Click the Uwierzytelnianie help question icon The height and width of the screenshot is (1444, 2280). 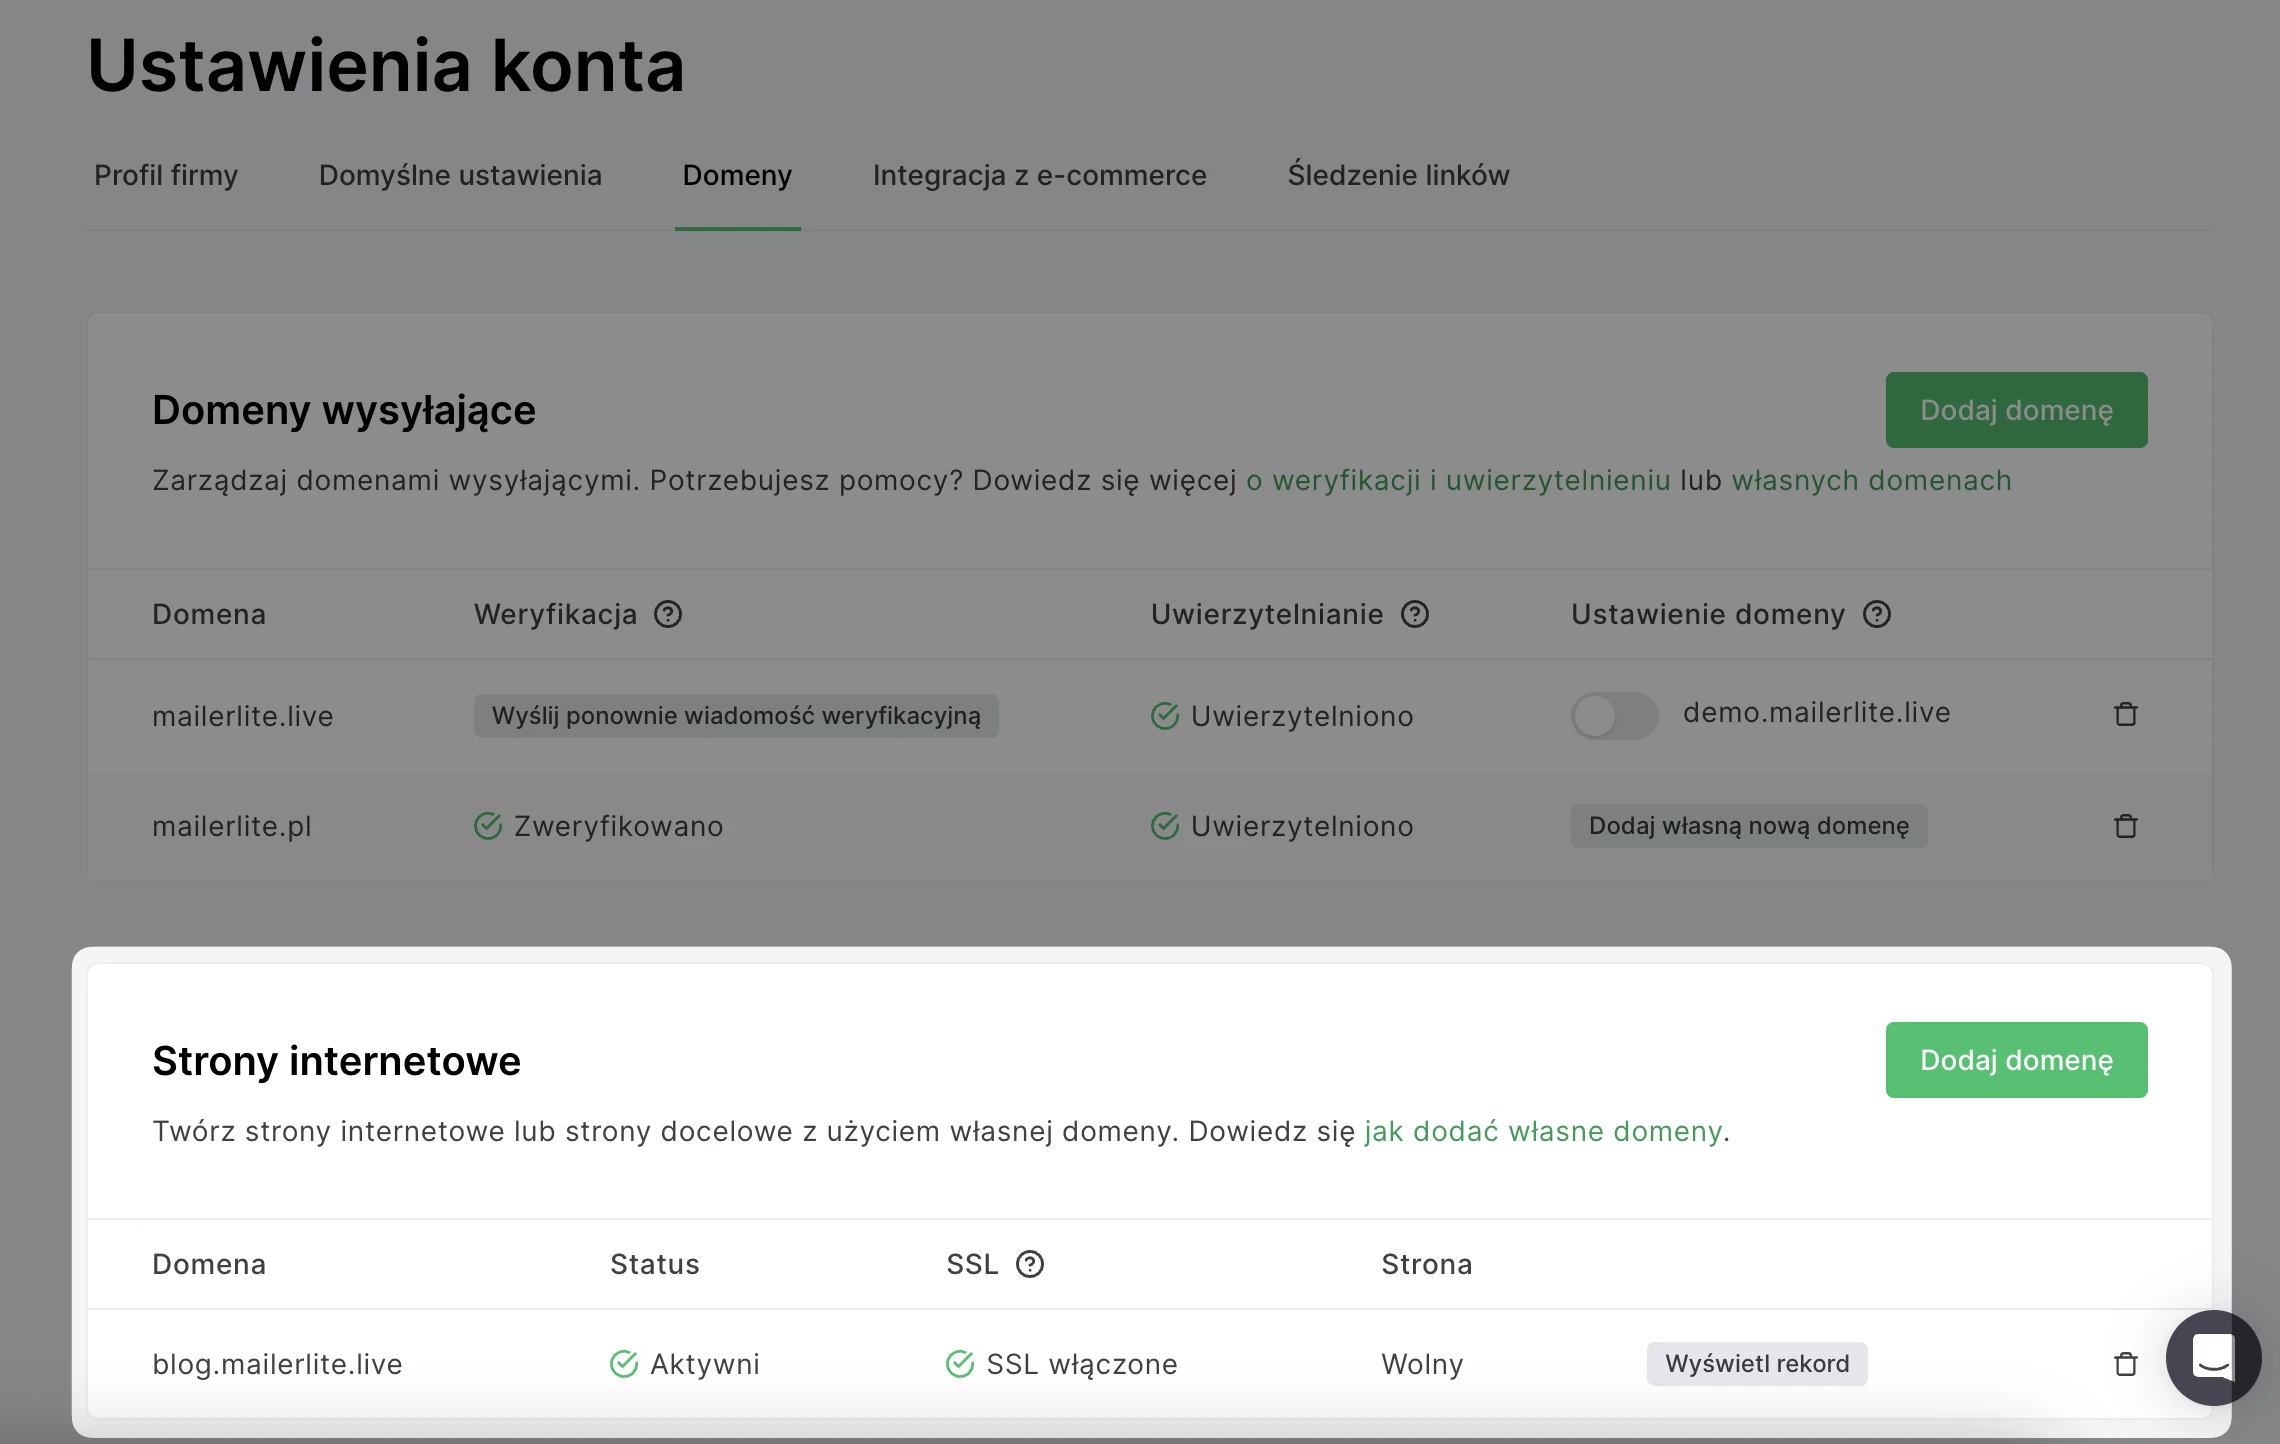point(1415,614)
